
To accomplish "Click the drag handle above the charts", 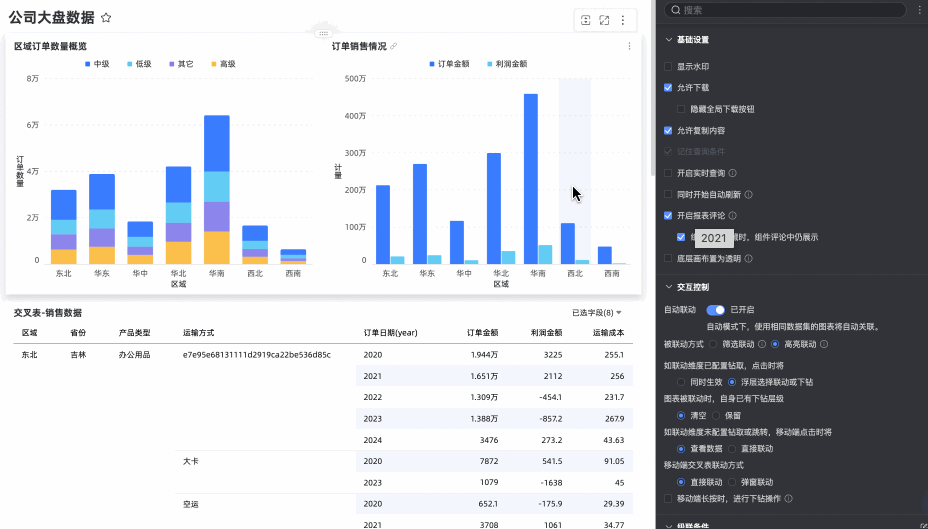I will click(323, 34).
